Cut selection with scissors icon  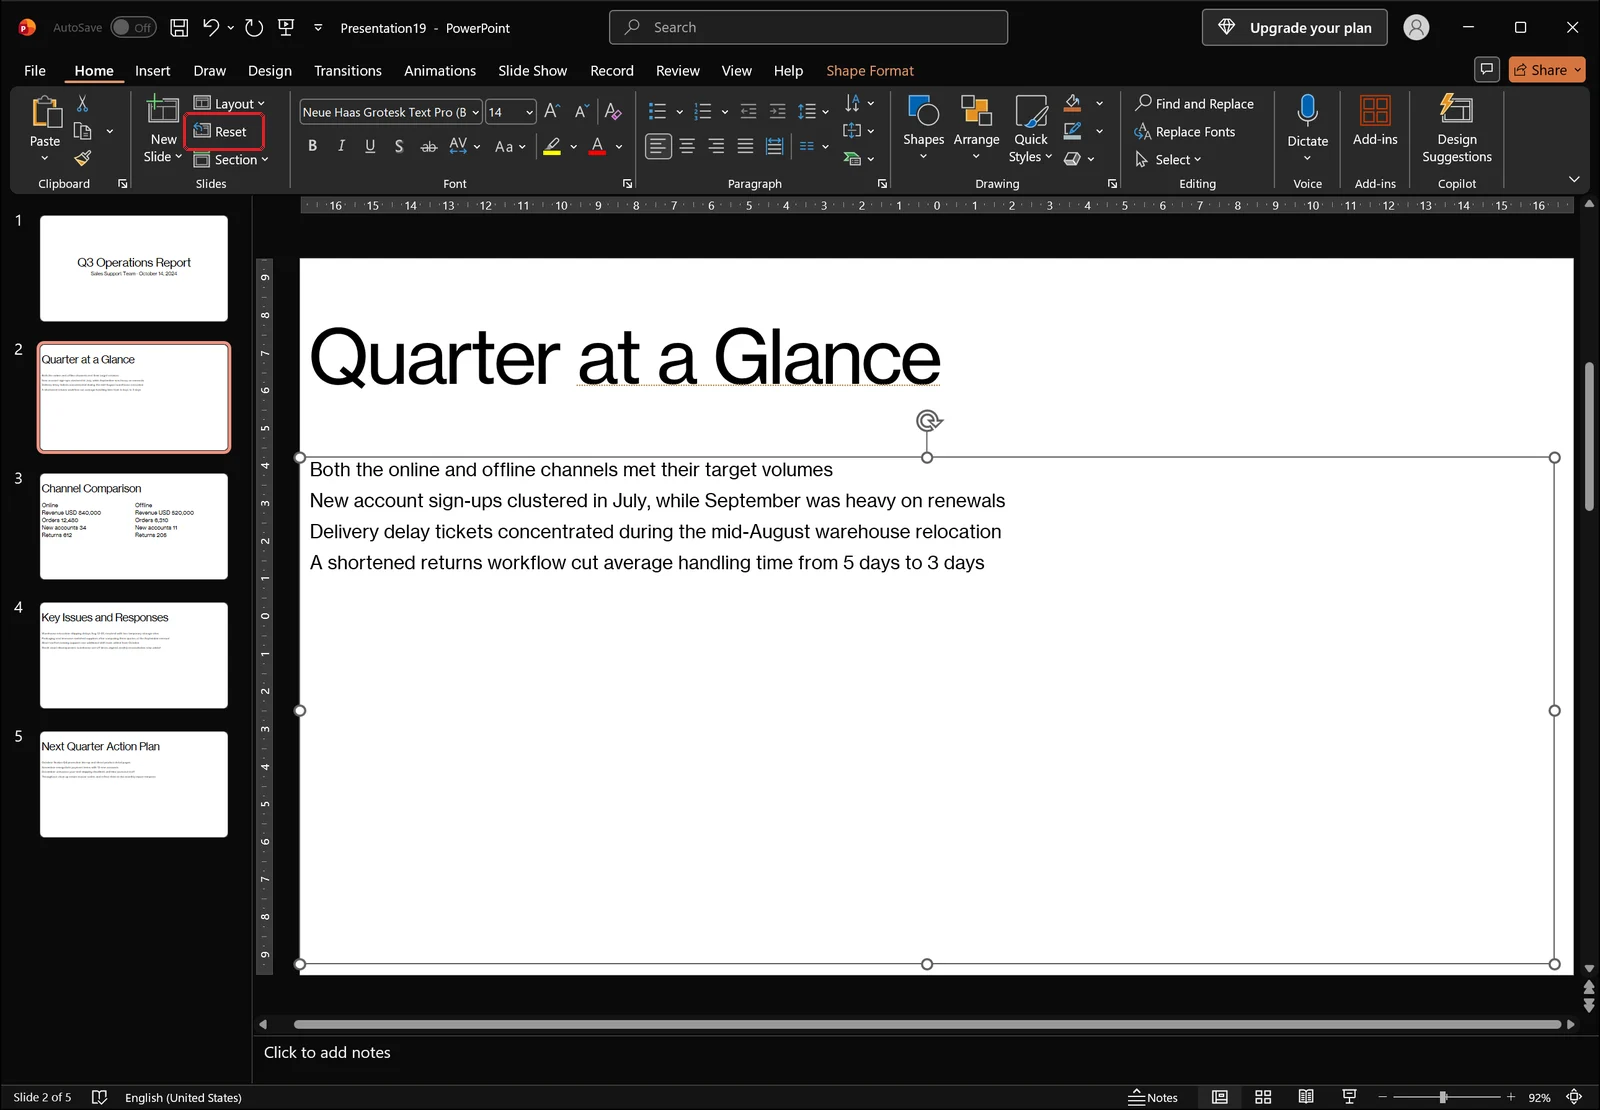(x=82, y=103)
